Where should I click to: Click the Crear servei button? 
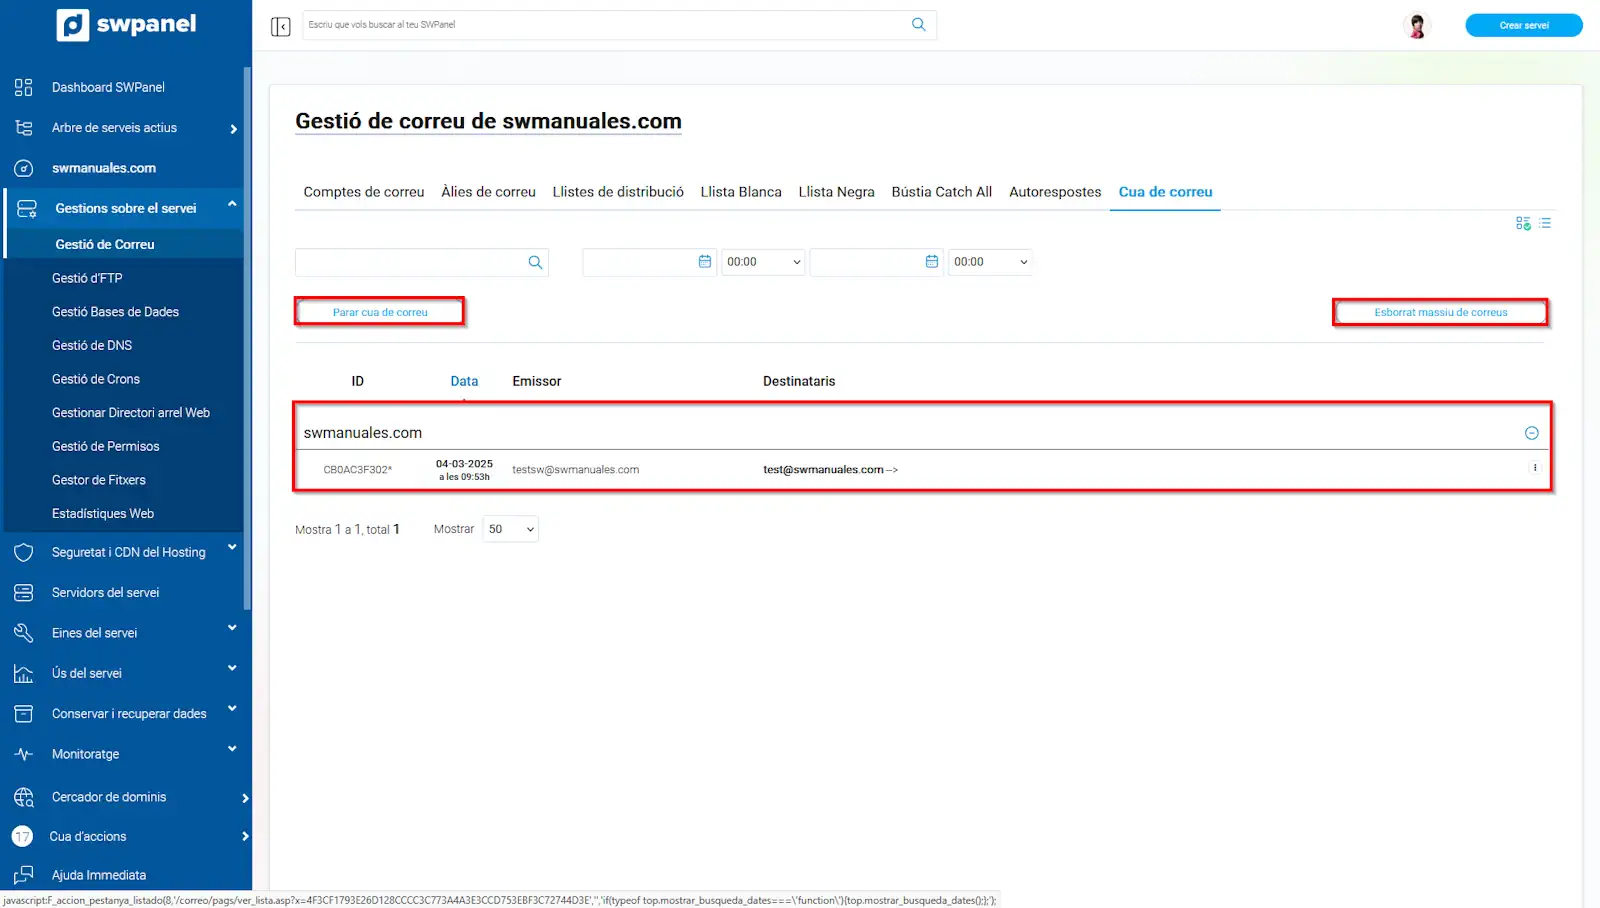1523,25
